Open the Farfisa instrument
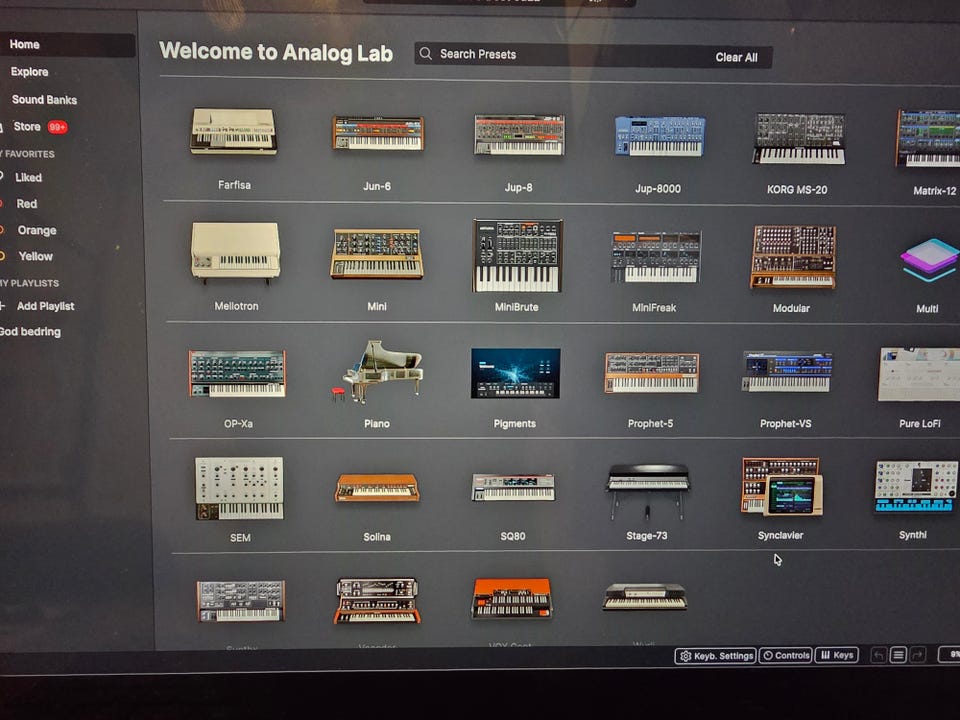Viewport: 960px width, 720px height. (x=233, y=132)
